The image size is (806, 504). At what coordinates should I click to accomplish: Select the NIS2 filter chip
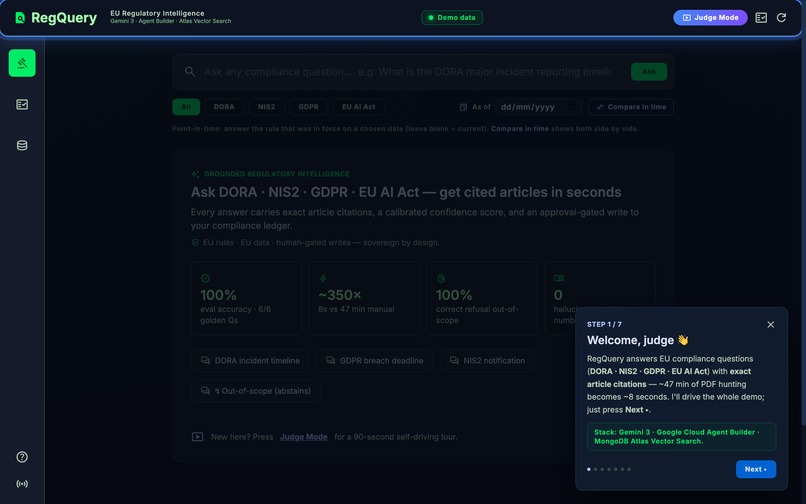tap(266, 107)
